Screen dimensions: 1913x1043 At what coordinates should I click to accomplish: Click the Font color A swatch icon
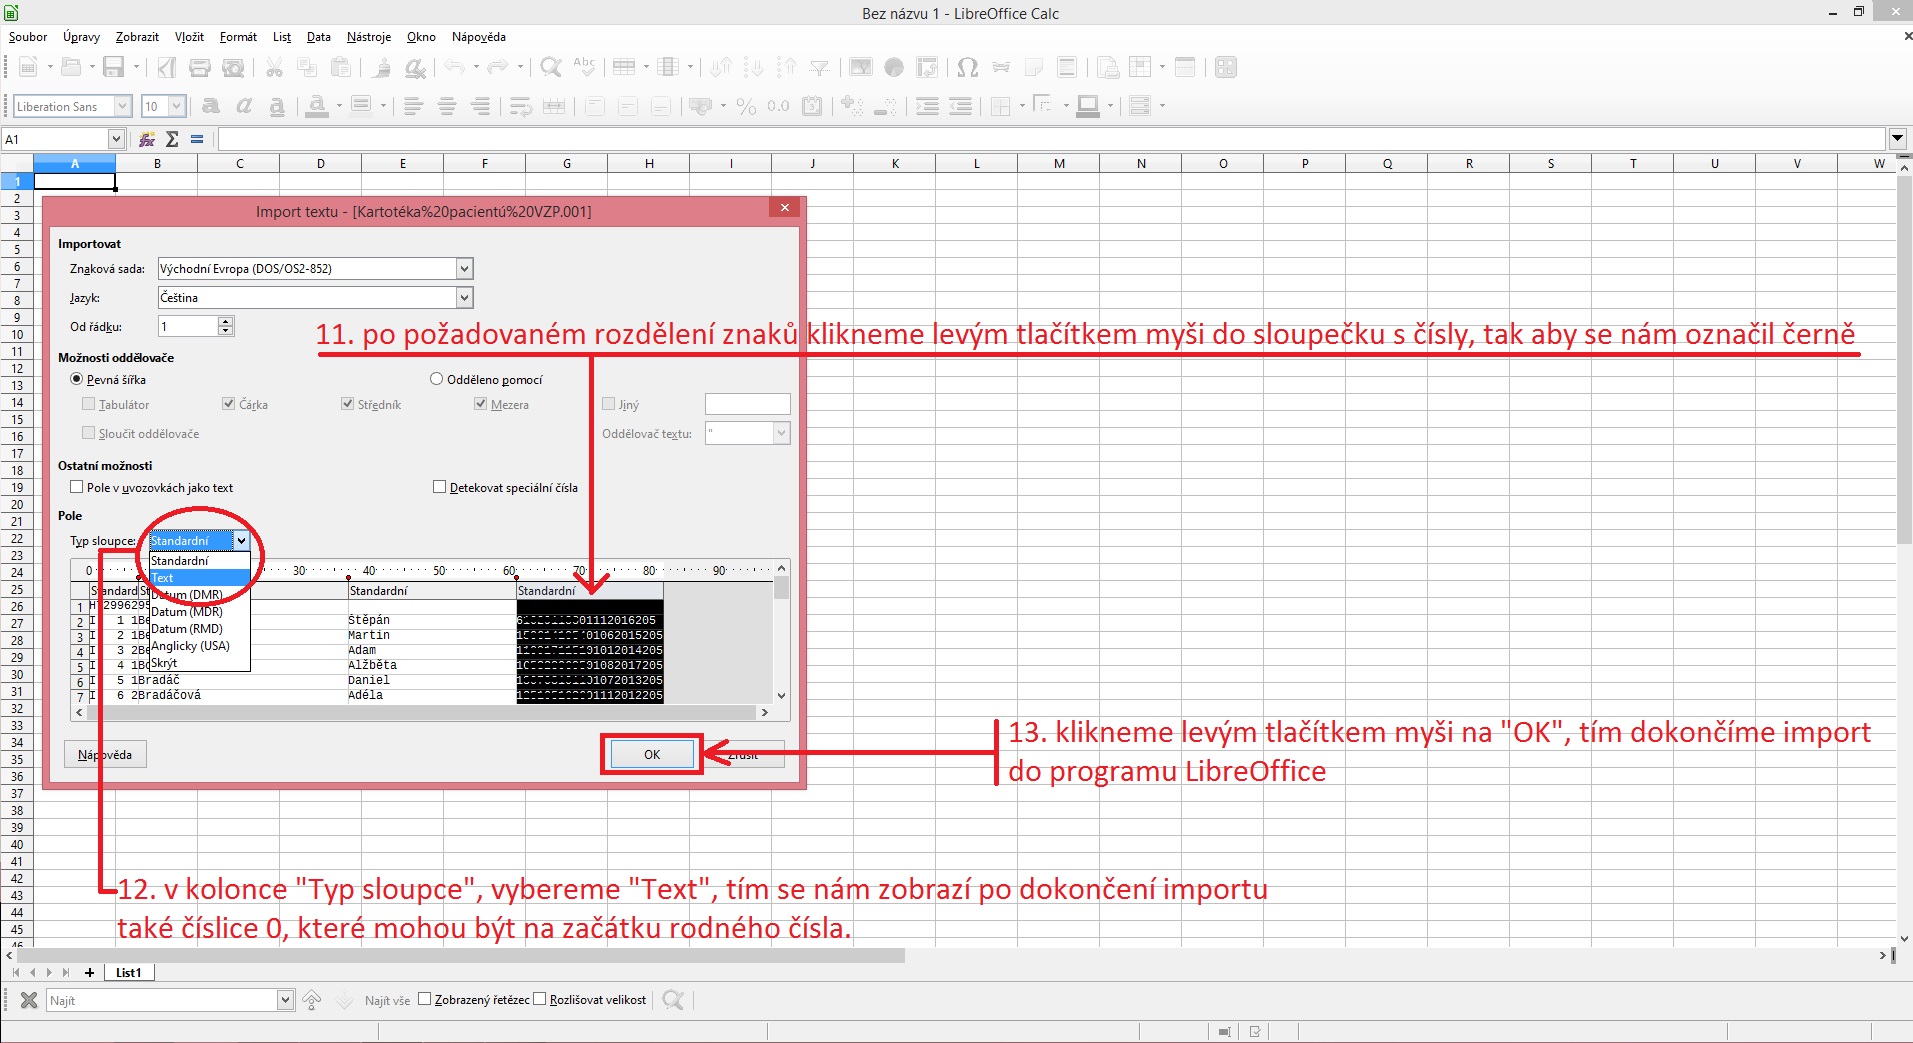pyautogui.click(x=317, y=106)
